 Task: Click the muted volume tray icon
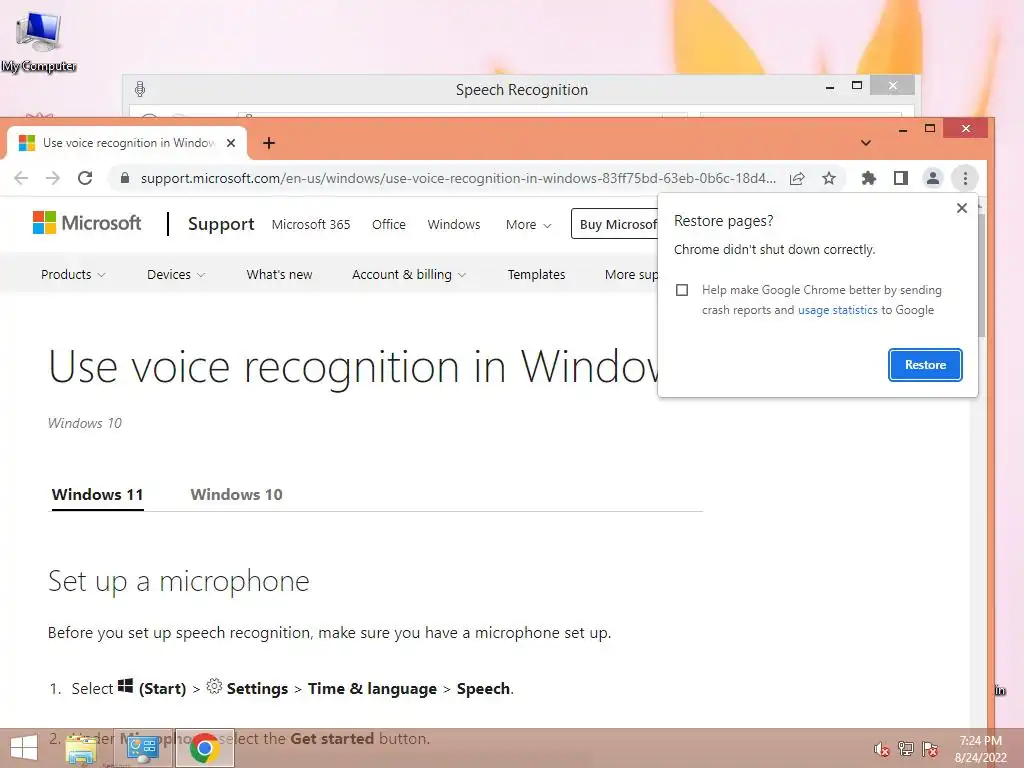pos(881,749)
